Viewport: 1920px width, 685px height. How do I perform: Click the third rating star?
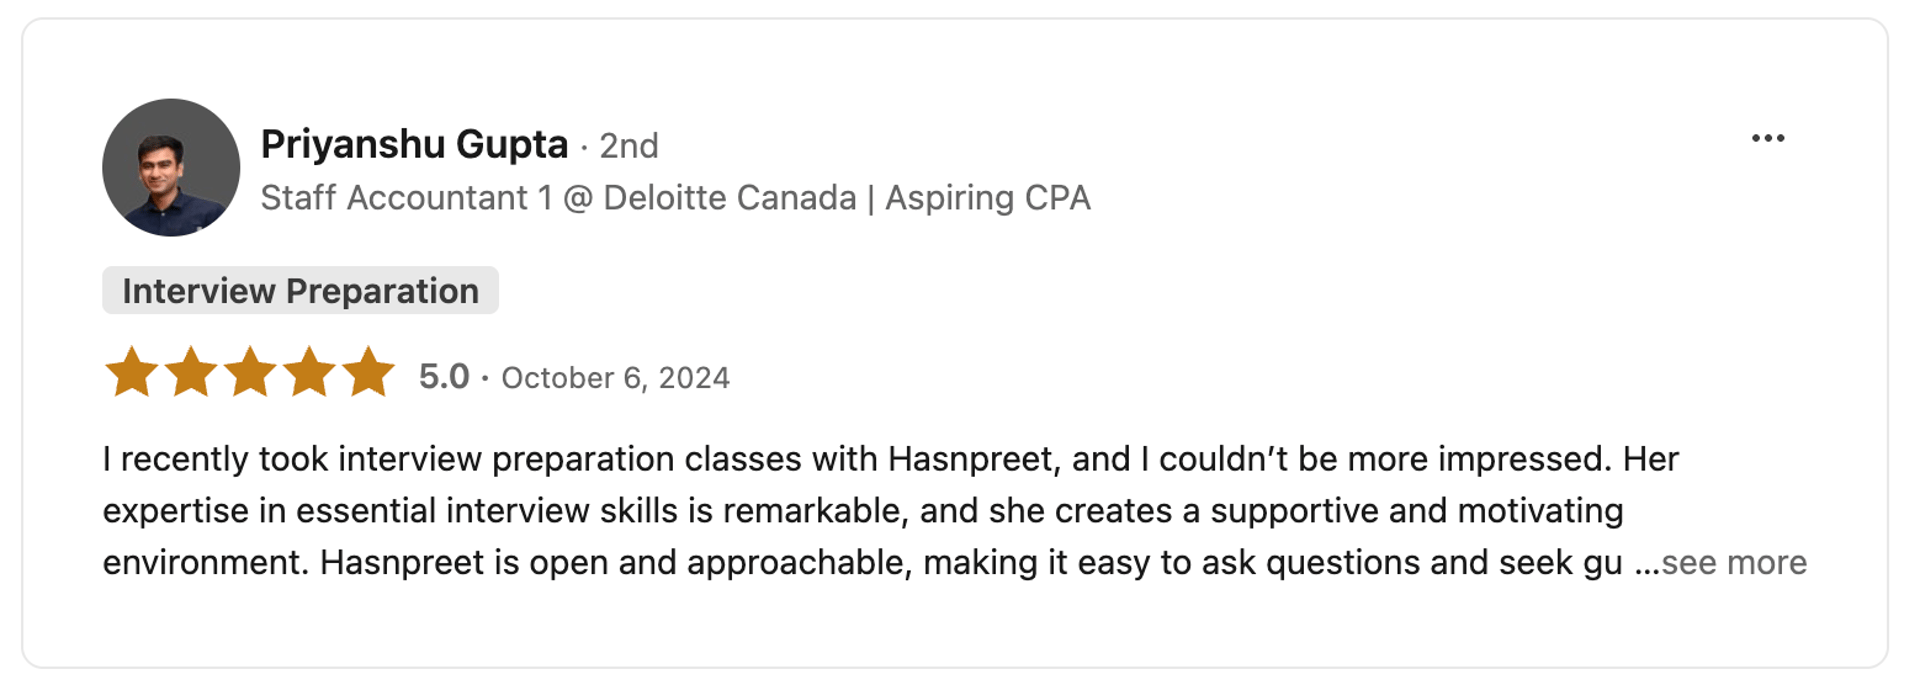point(250,373)
